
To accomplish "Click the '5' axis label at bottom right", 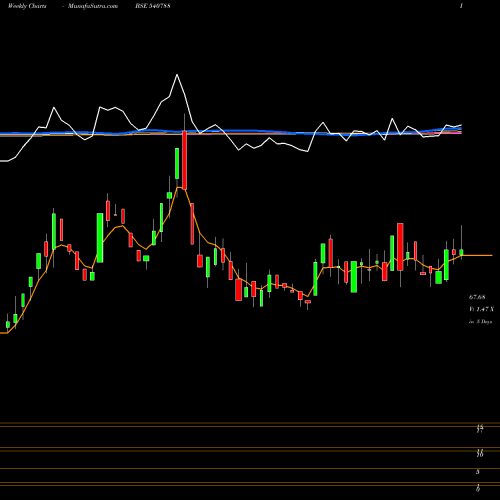I will pyautogui.click(x=478, y=472).
